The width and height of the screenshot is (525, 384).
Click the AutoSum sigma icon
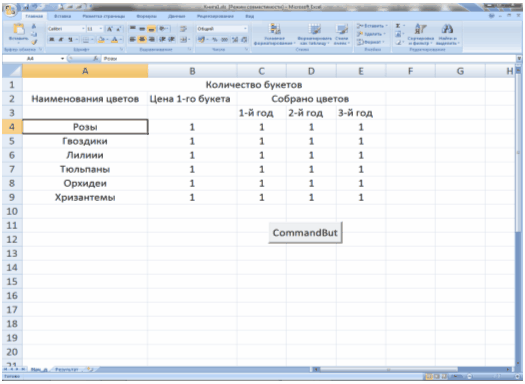click(398, 26)
